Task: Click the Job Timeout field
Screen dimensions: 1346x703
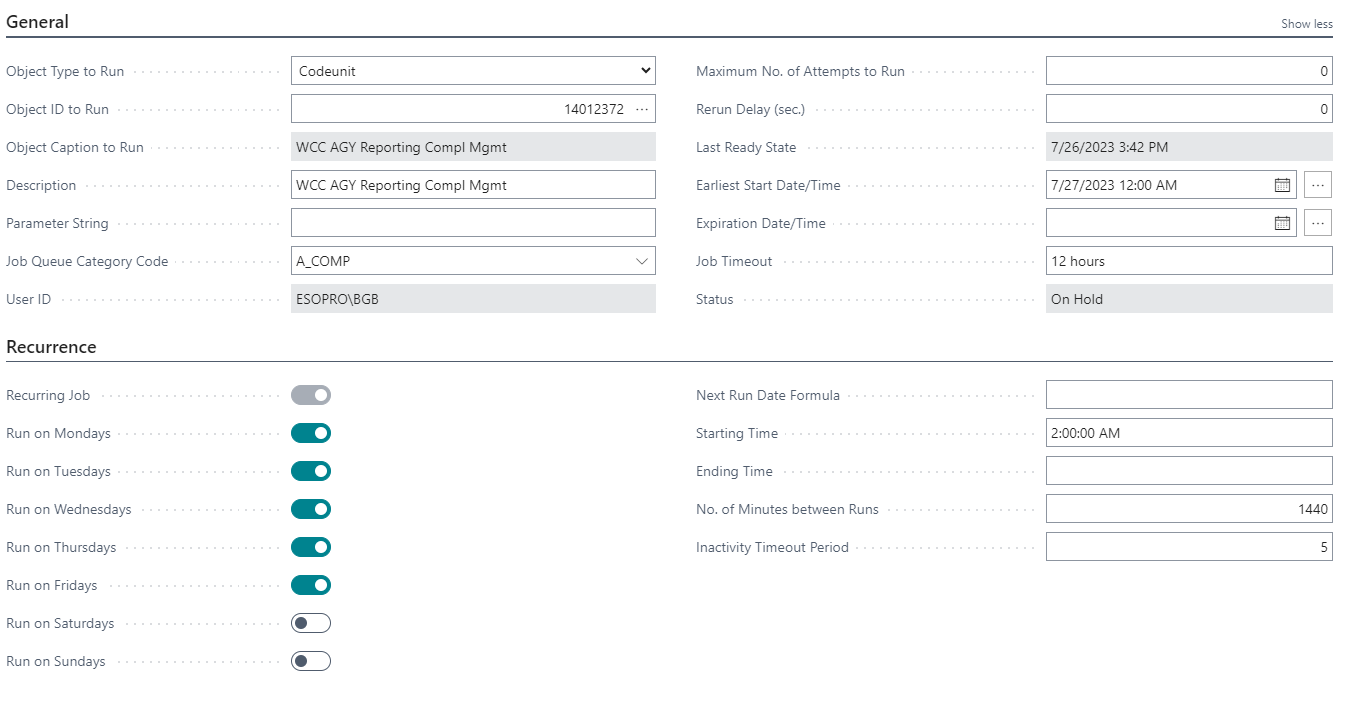Action: tap(1188, 261)
